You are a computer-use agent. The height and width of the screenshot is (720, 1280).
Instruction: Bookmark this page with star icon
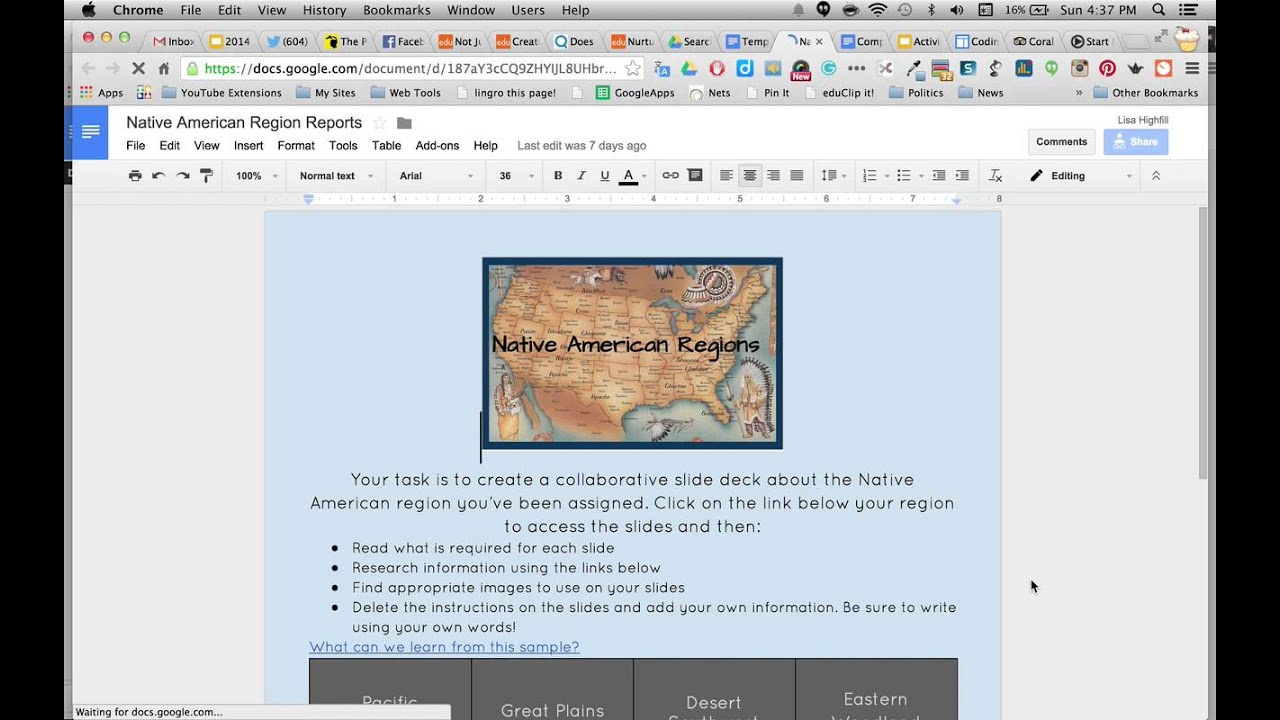click(x=632, y=69)
